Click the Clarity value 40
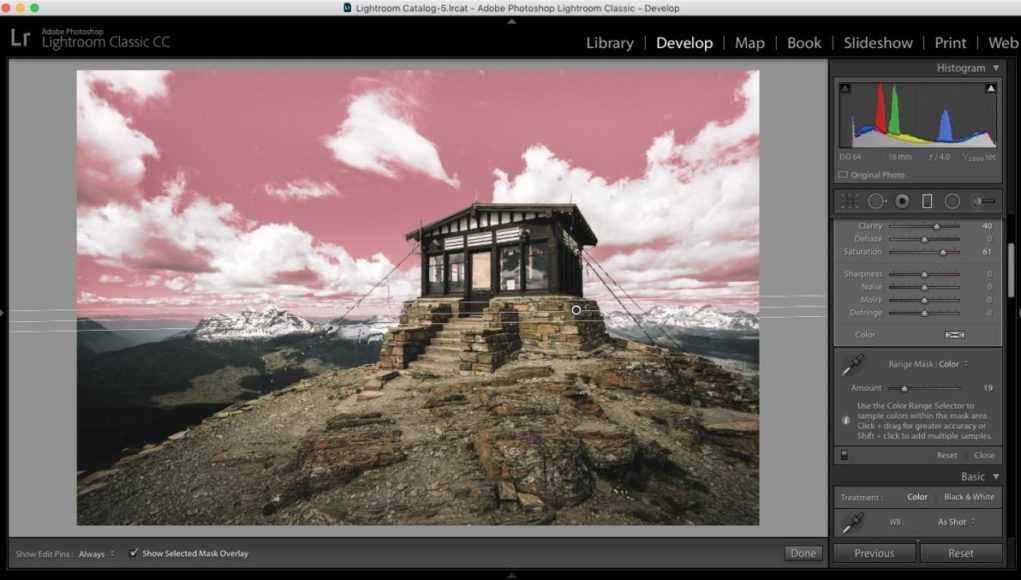Viewport: 1021px width, 580px height. coord(987,226)
